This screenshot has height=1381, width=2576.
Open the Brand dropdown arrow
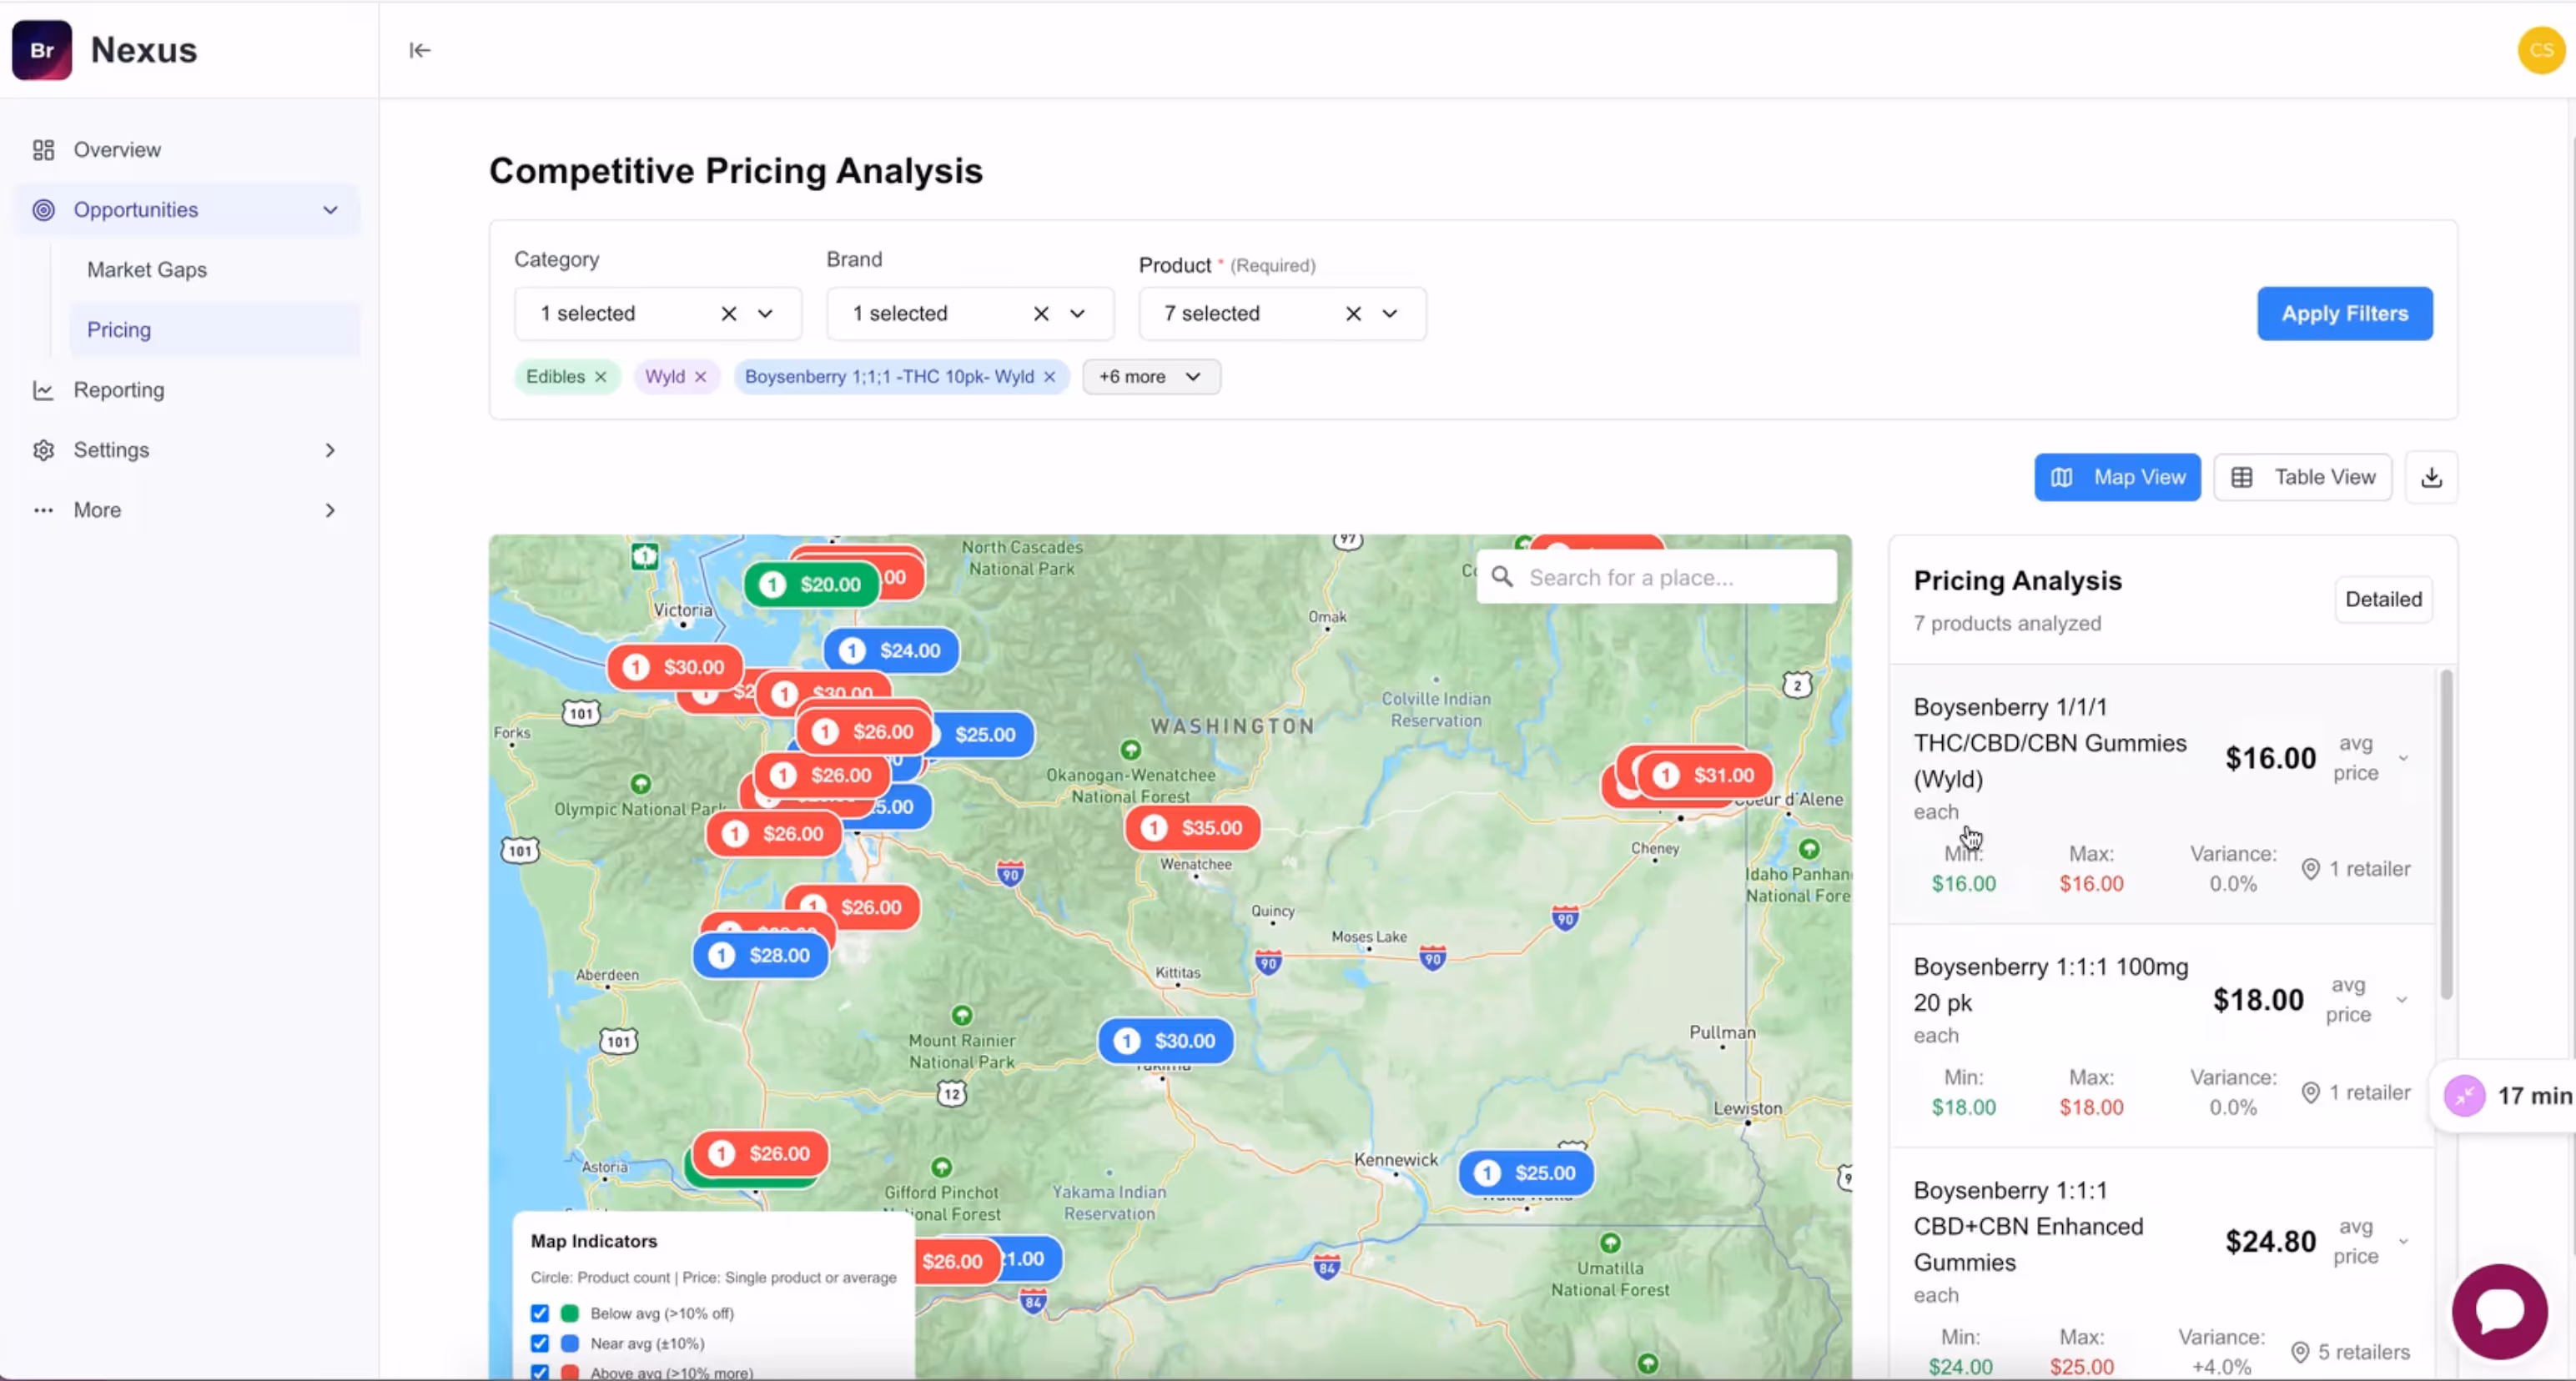[1077, 314]
